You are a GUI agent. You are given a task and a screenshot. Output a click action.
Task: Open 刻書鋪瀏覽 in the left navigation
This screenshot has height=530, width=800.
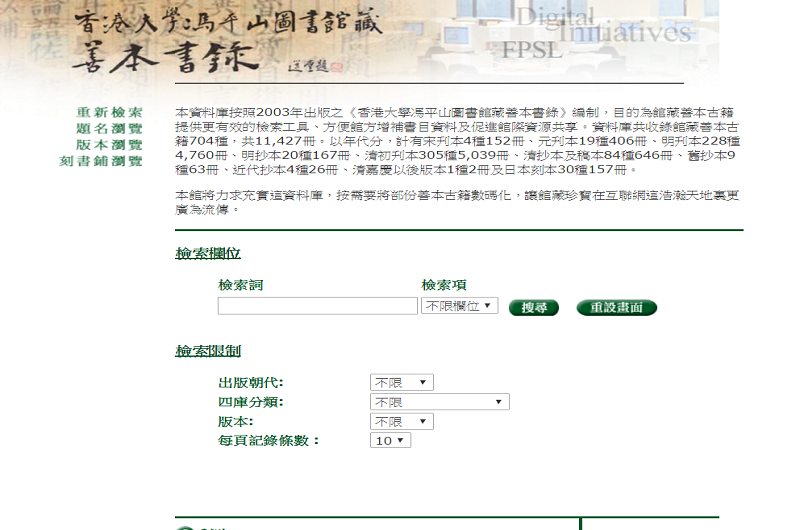point(101,161)
